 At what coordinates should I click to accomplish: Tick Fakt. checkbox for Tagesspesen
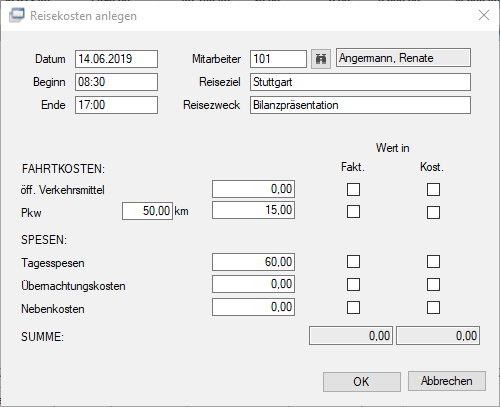pyautogui.click(x=353, y=262)
